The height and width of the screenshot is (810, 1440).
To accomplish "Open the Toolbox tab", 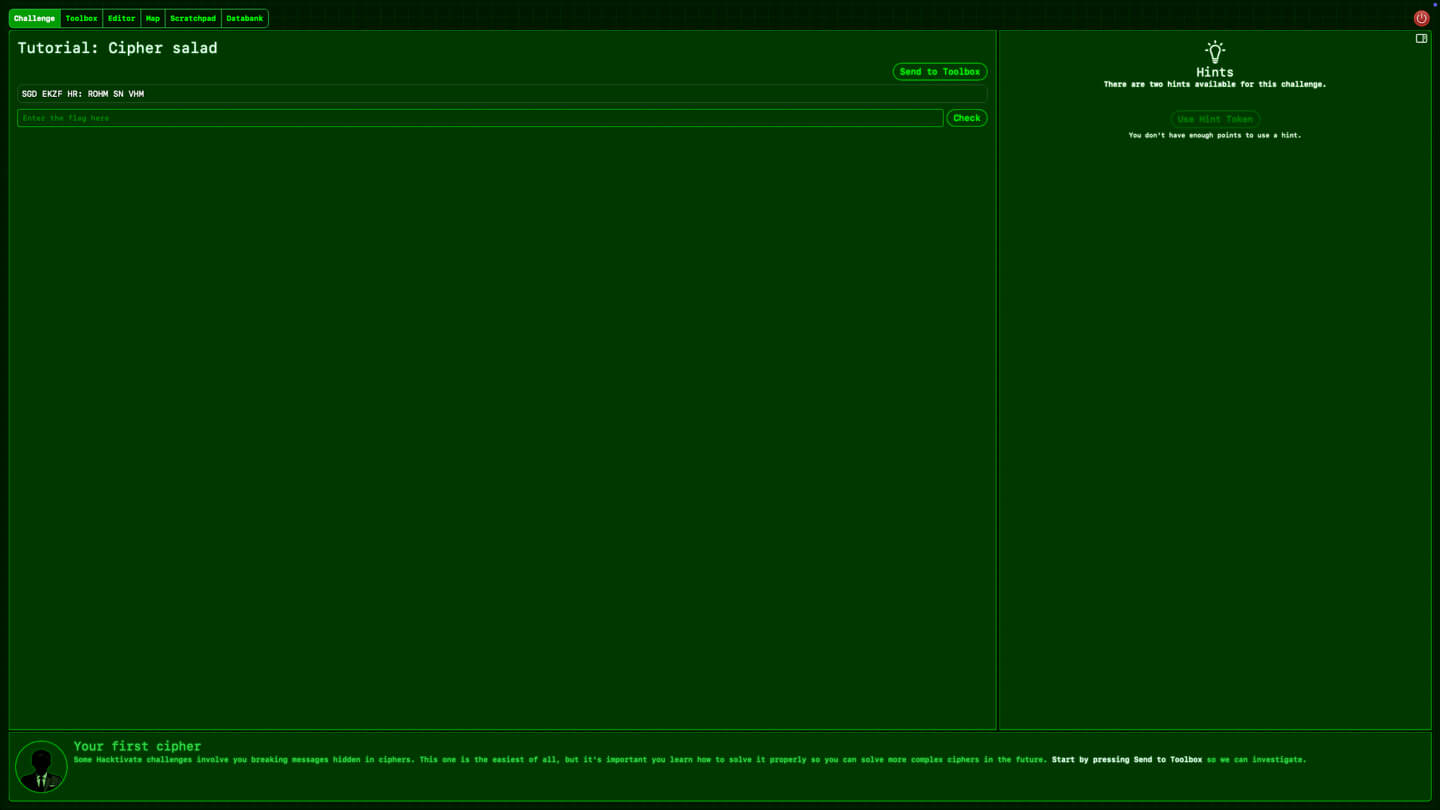I will click(81, 18).
